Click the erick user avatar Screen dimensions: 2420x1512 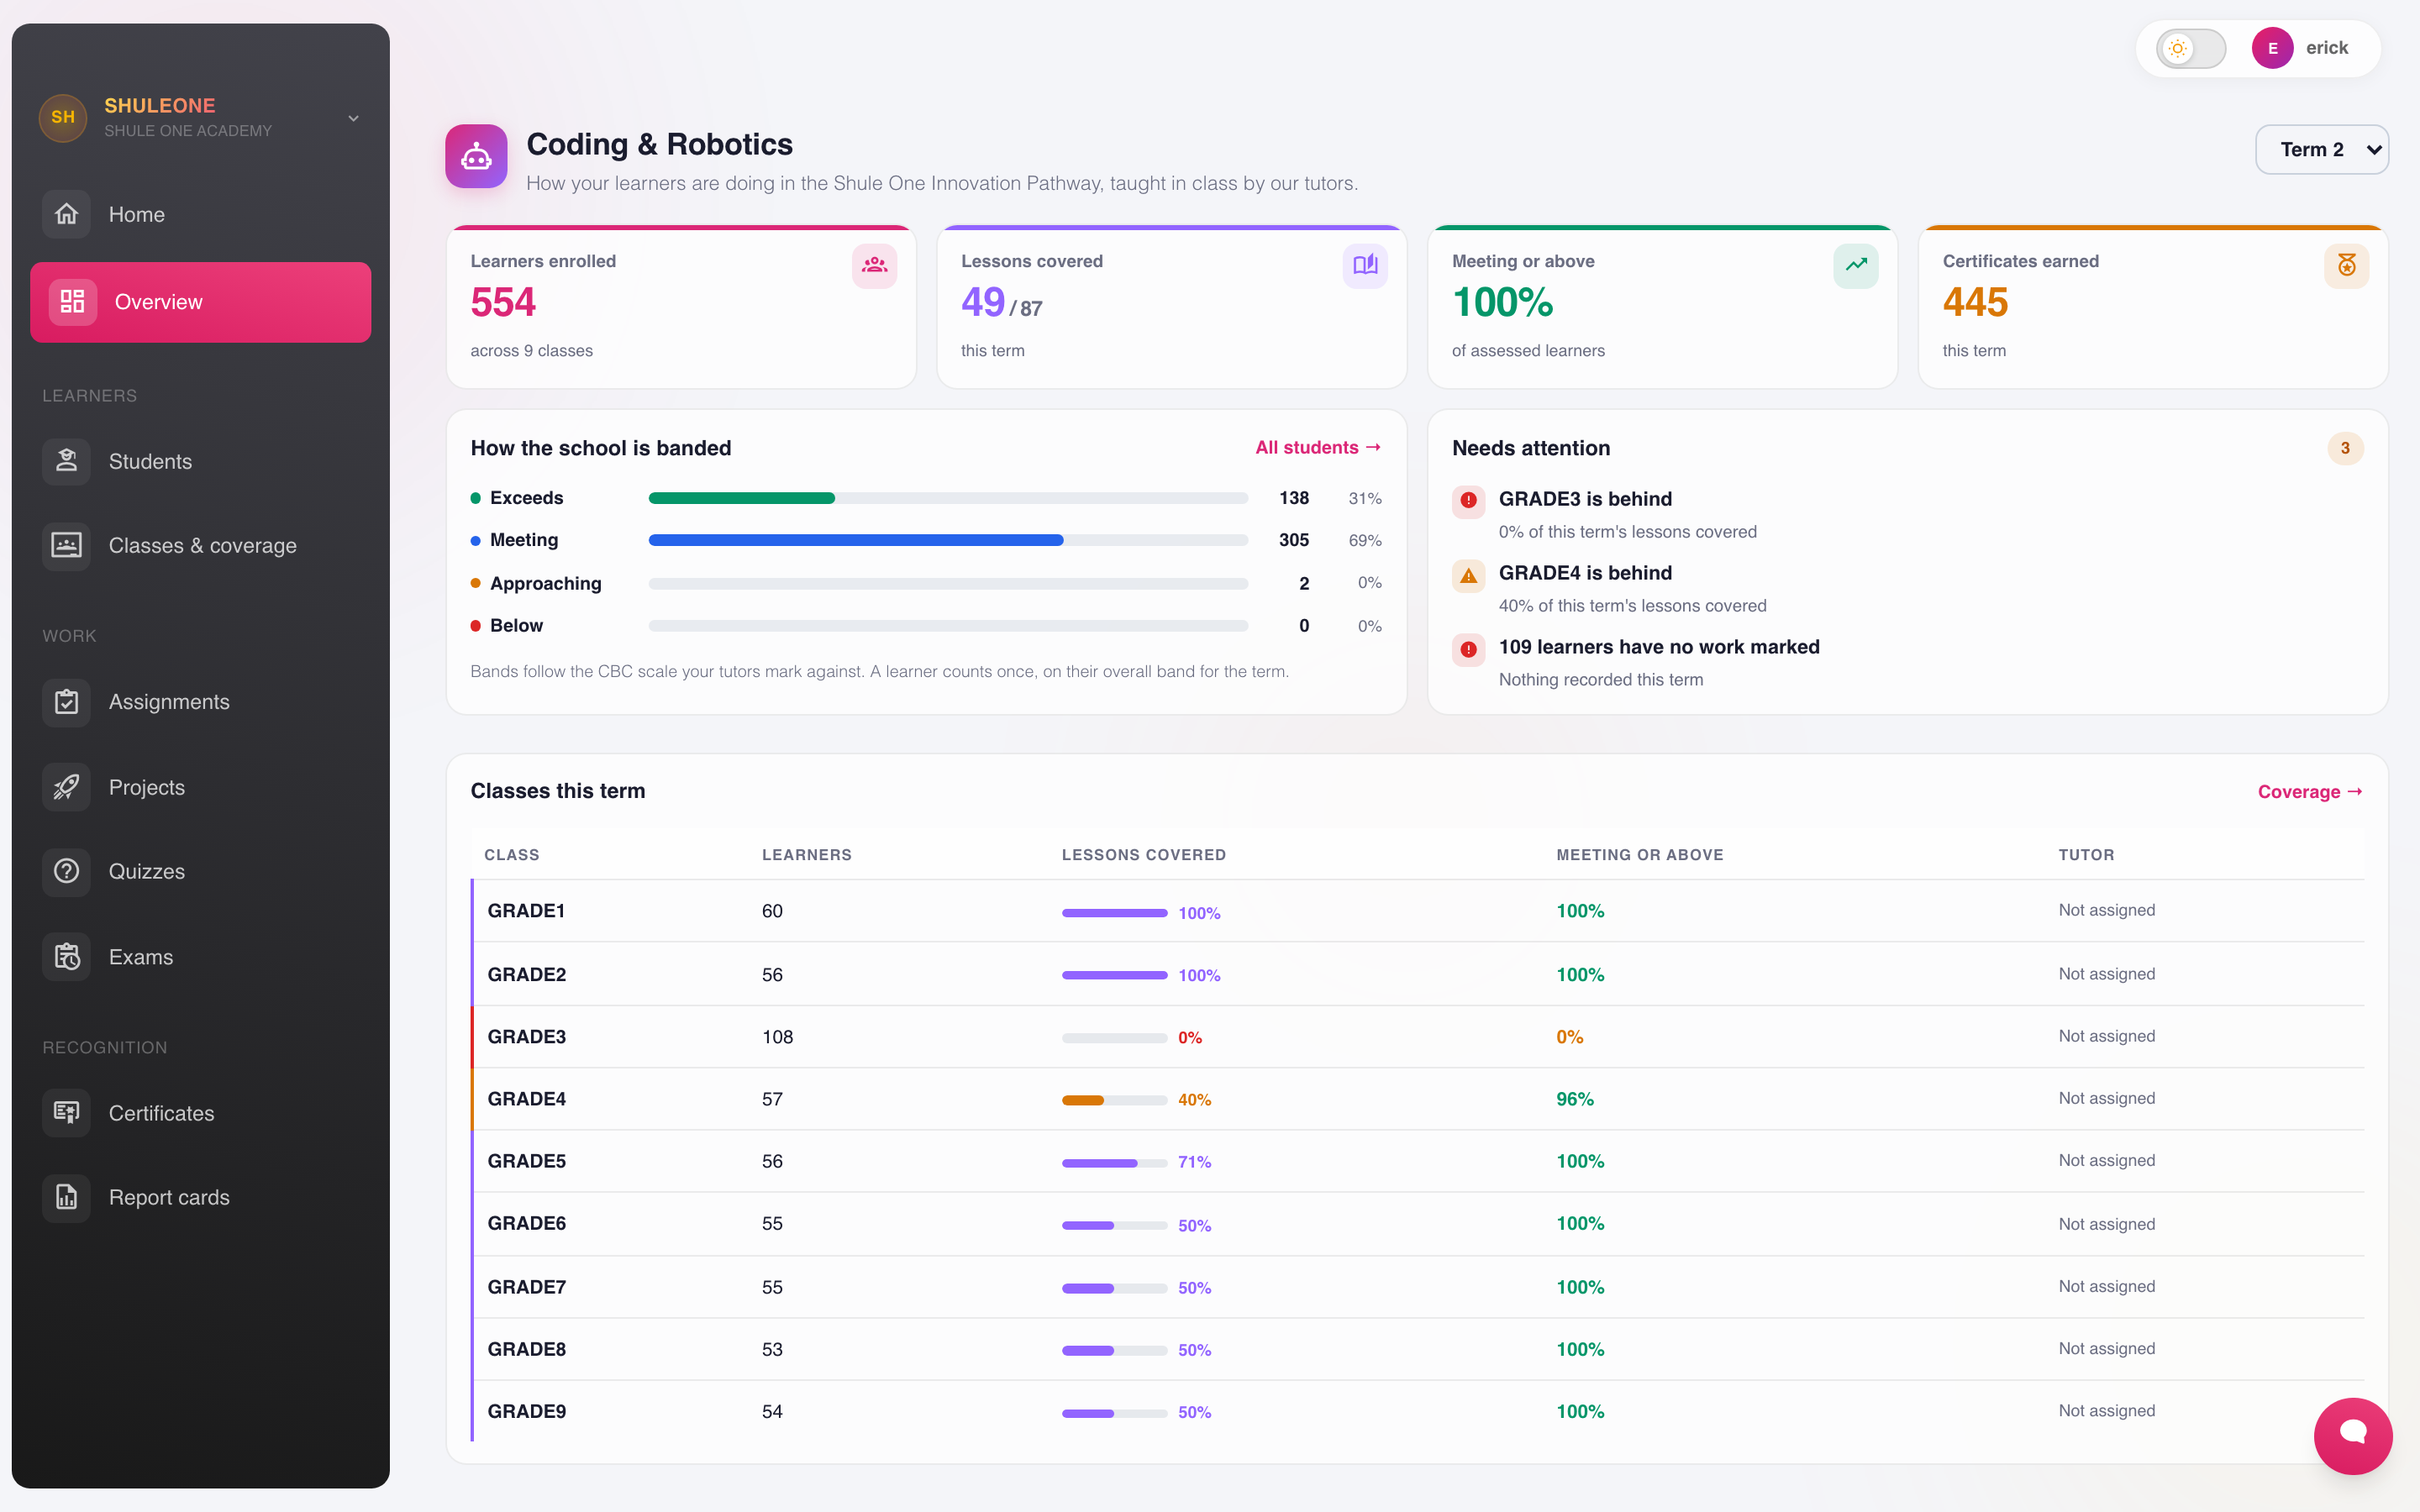[x=2272, y=48]
